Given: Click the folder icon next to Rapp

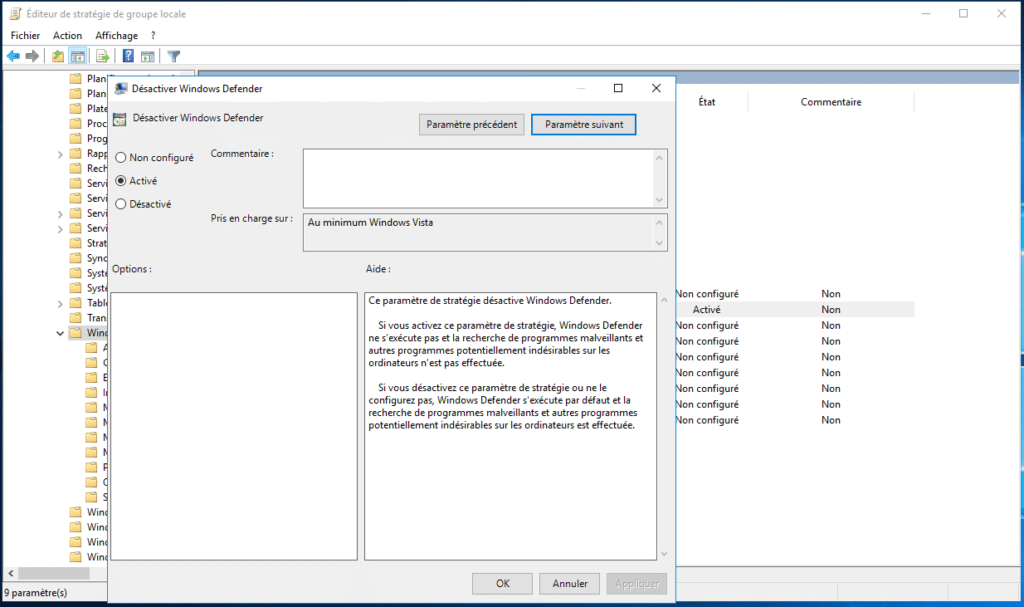Looking at the screenshot, I should pos(76,154).
